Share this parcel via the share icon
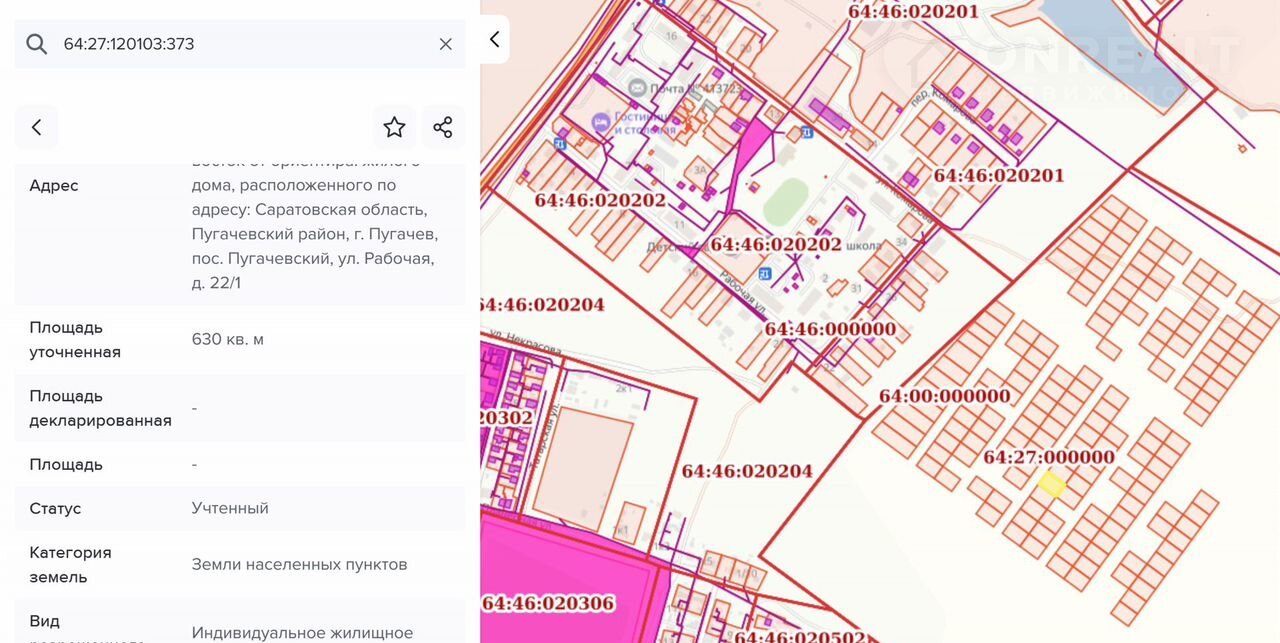Image resolution: width=1280 pixels, height=643 pixels. 443,127
